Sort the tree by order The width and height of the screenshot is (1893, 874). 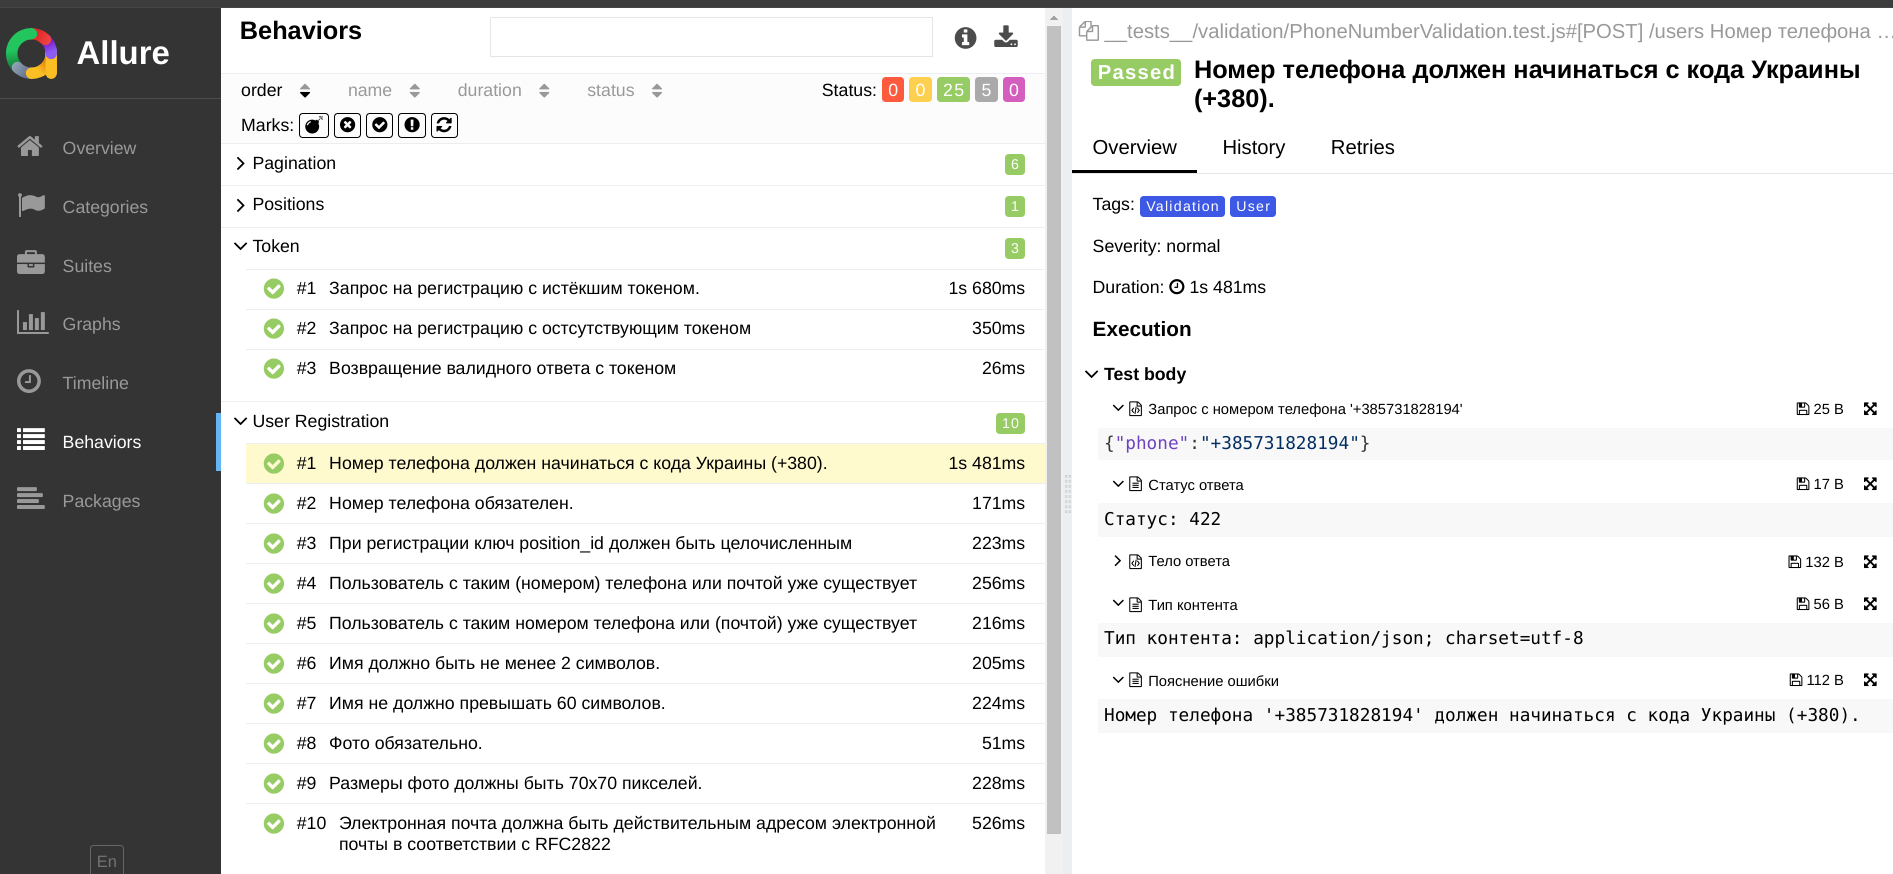tap(276, 90)
